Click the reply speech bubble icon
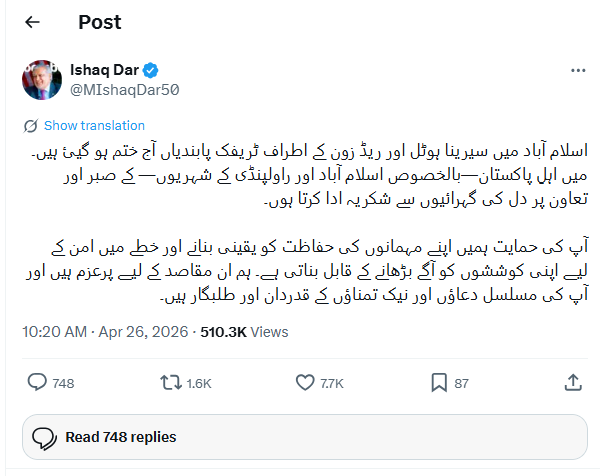Screen dimensions: 600x476 tap(37, 382)
